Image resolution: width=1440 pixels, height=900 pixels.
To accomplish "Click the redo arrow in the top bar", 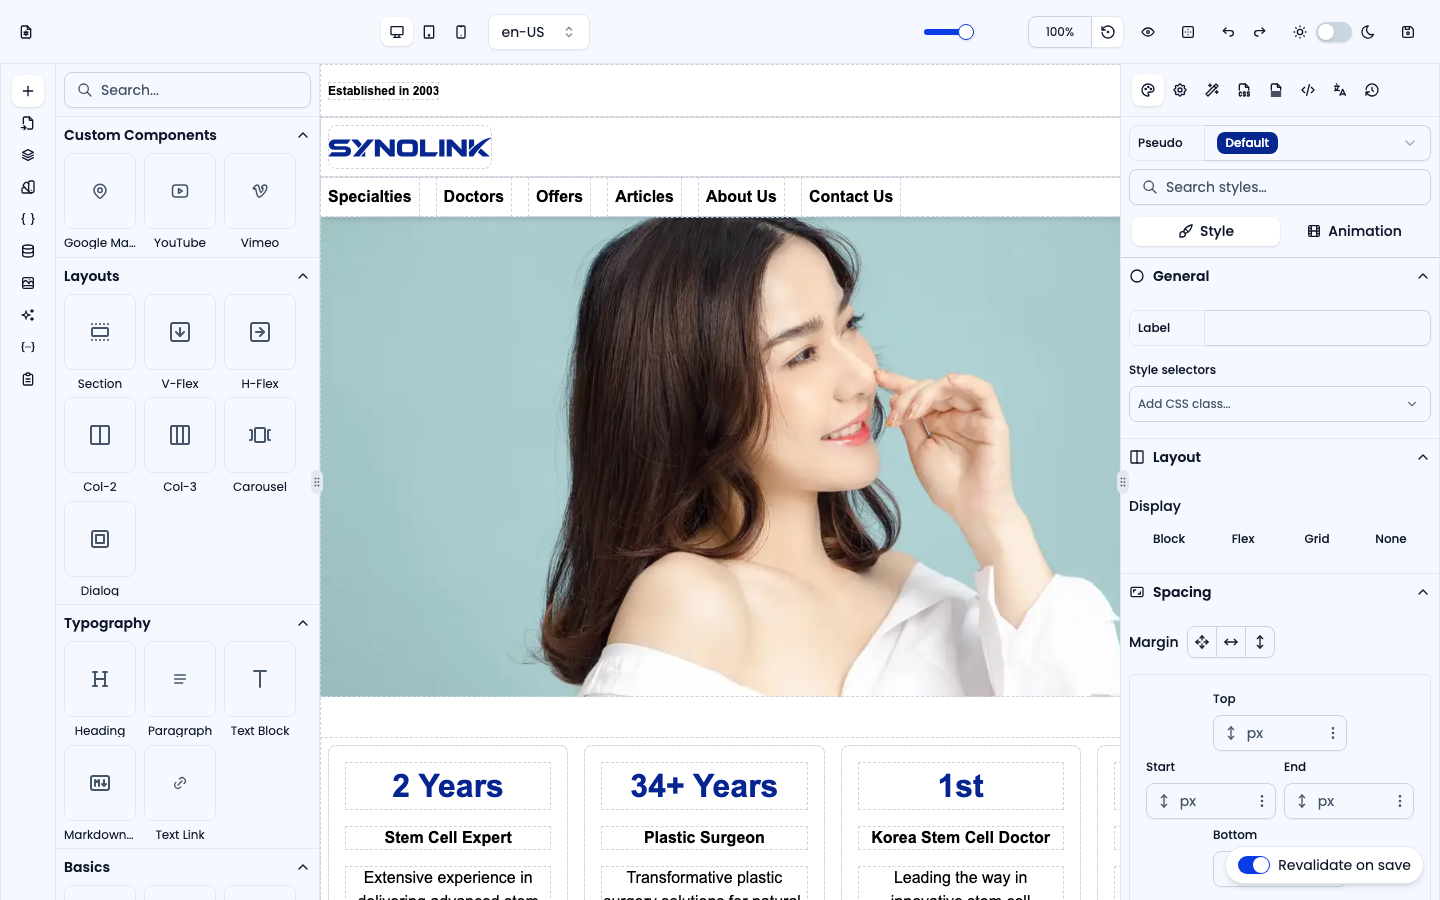I will point(1260,32).
